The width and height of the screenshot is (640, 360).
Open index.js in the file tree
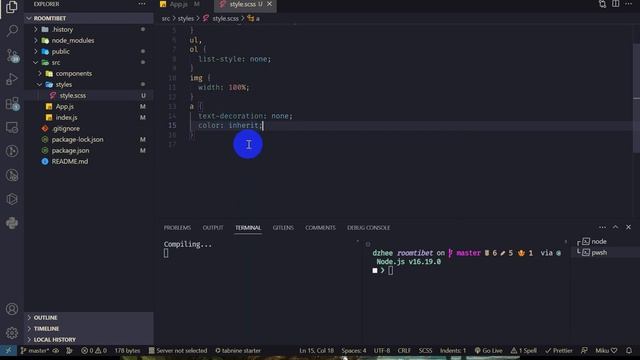[x=89, y=118]
